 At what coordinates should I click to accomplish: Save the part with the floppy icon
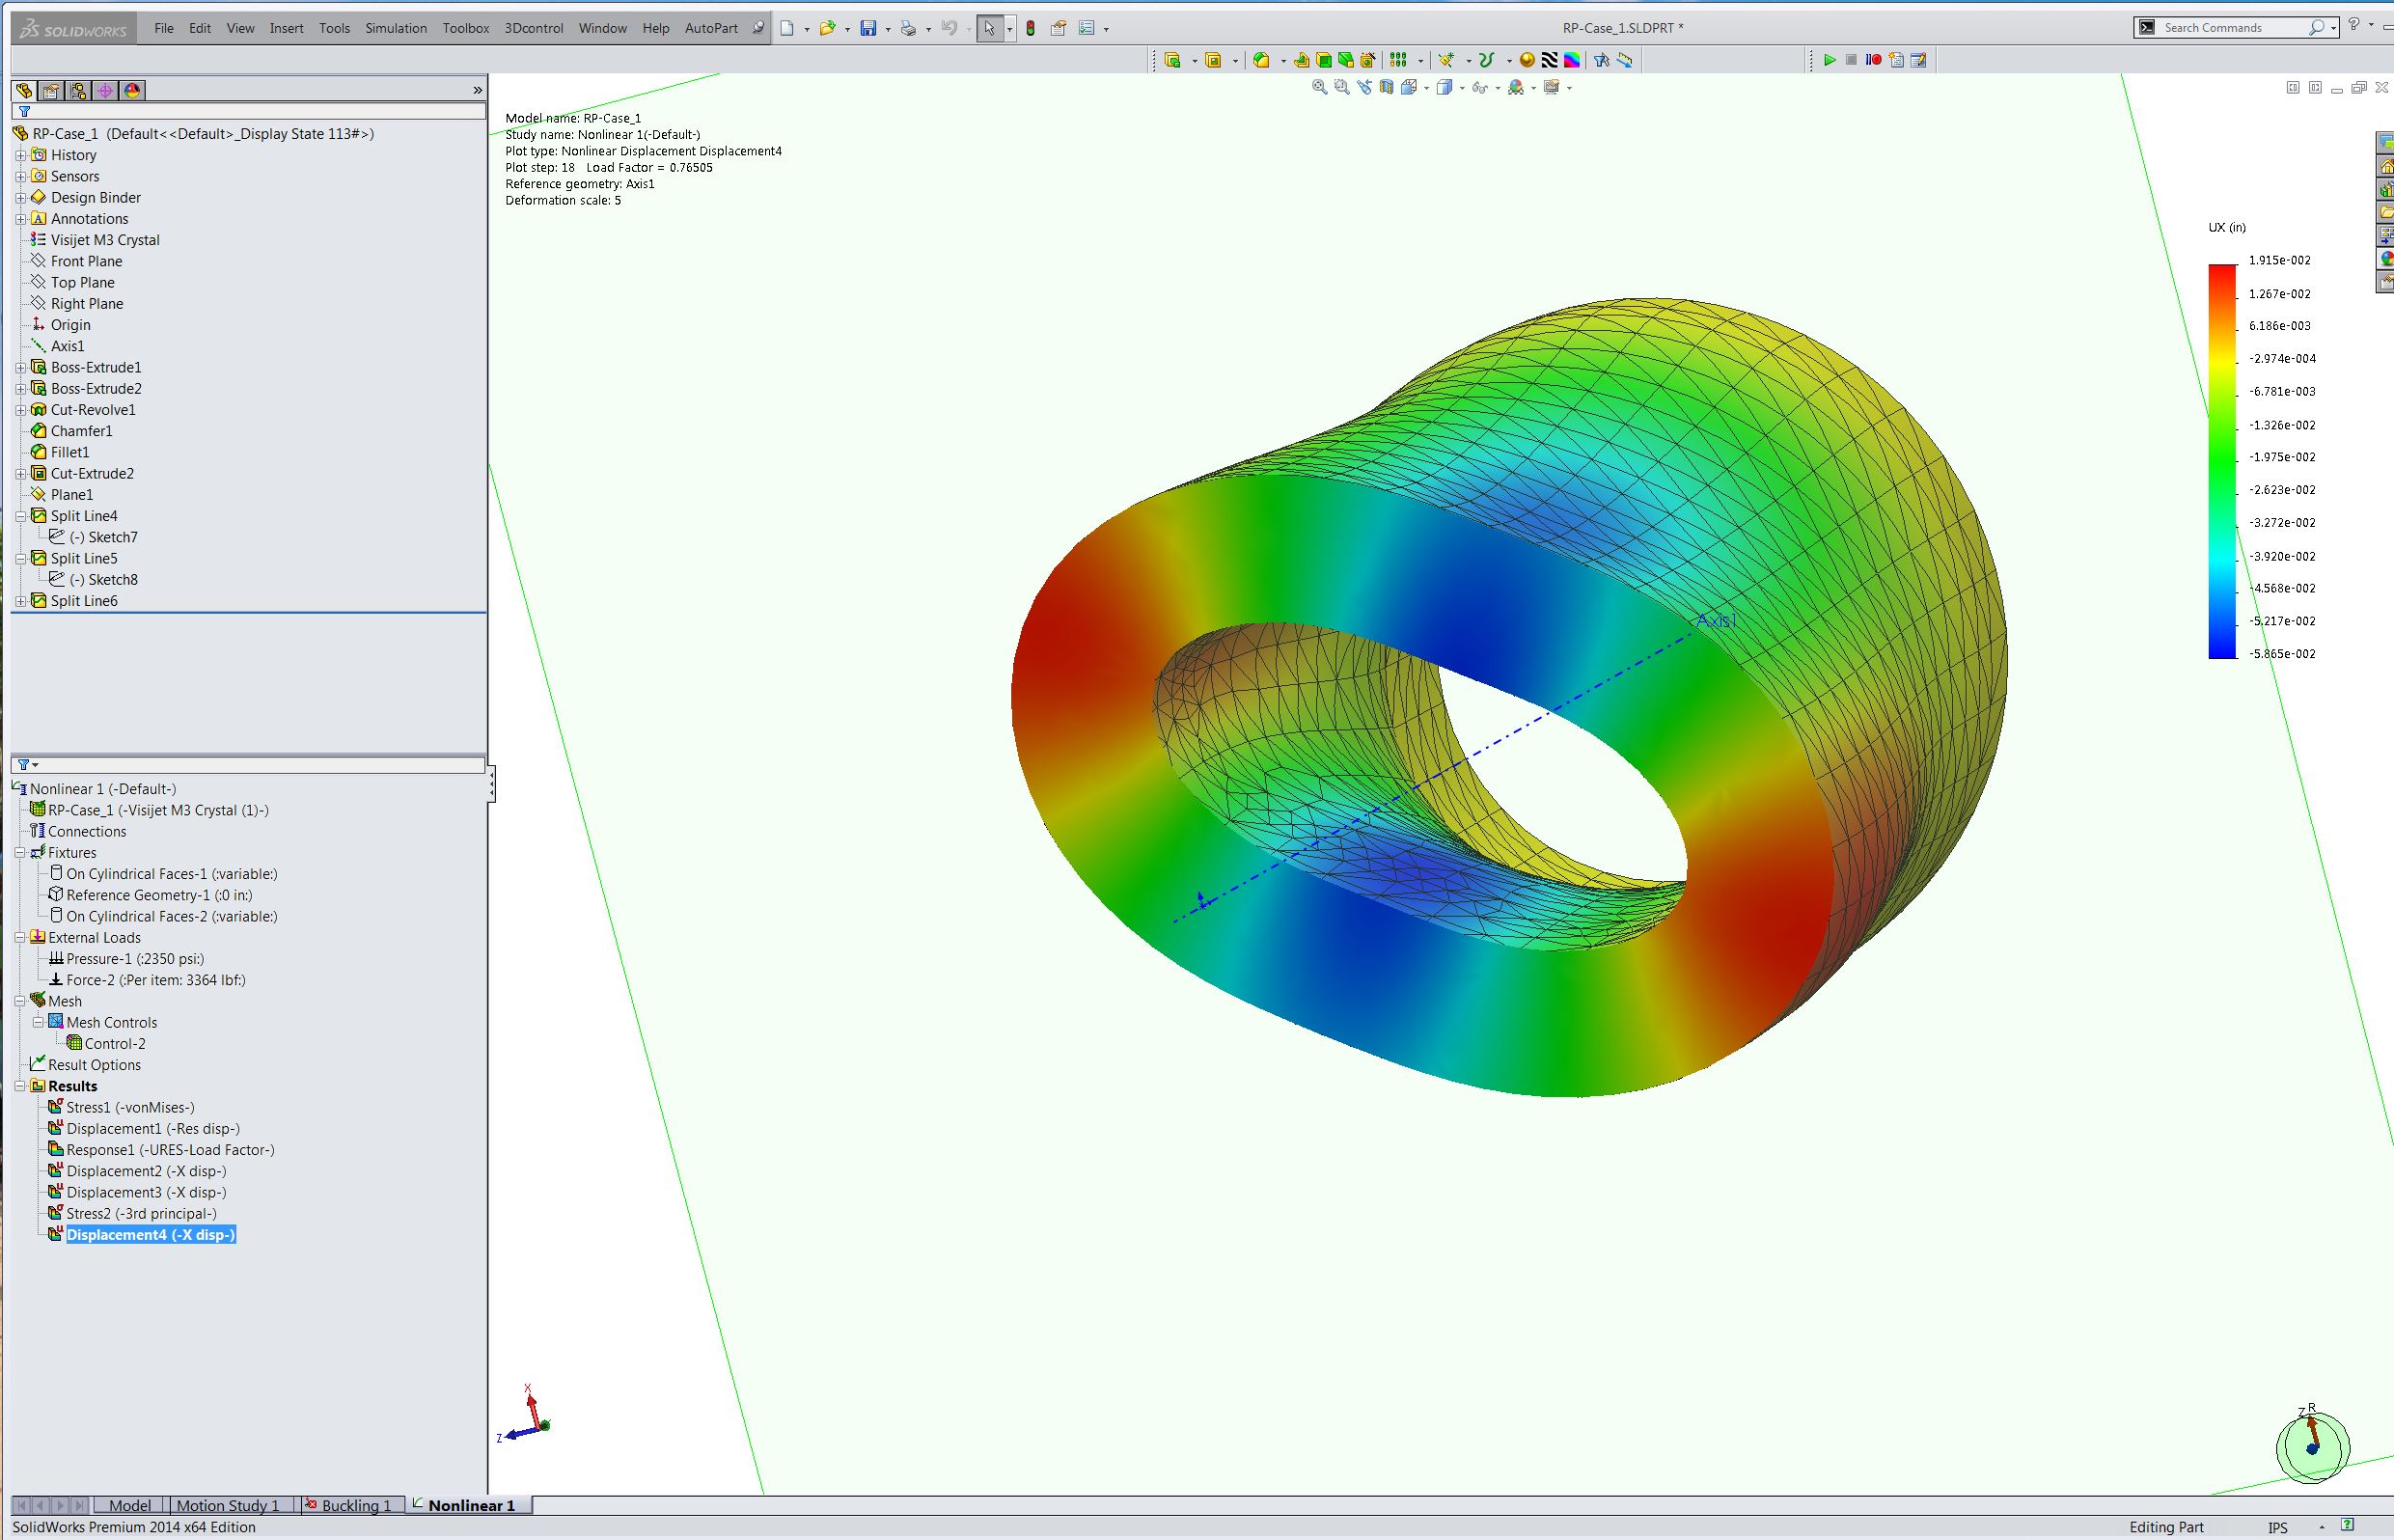click(868, 28)
